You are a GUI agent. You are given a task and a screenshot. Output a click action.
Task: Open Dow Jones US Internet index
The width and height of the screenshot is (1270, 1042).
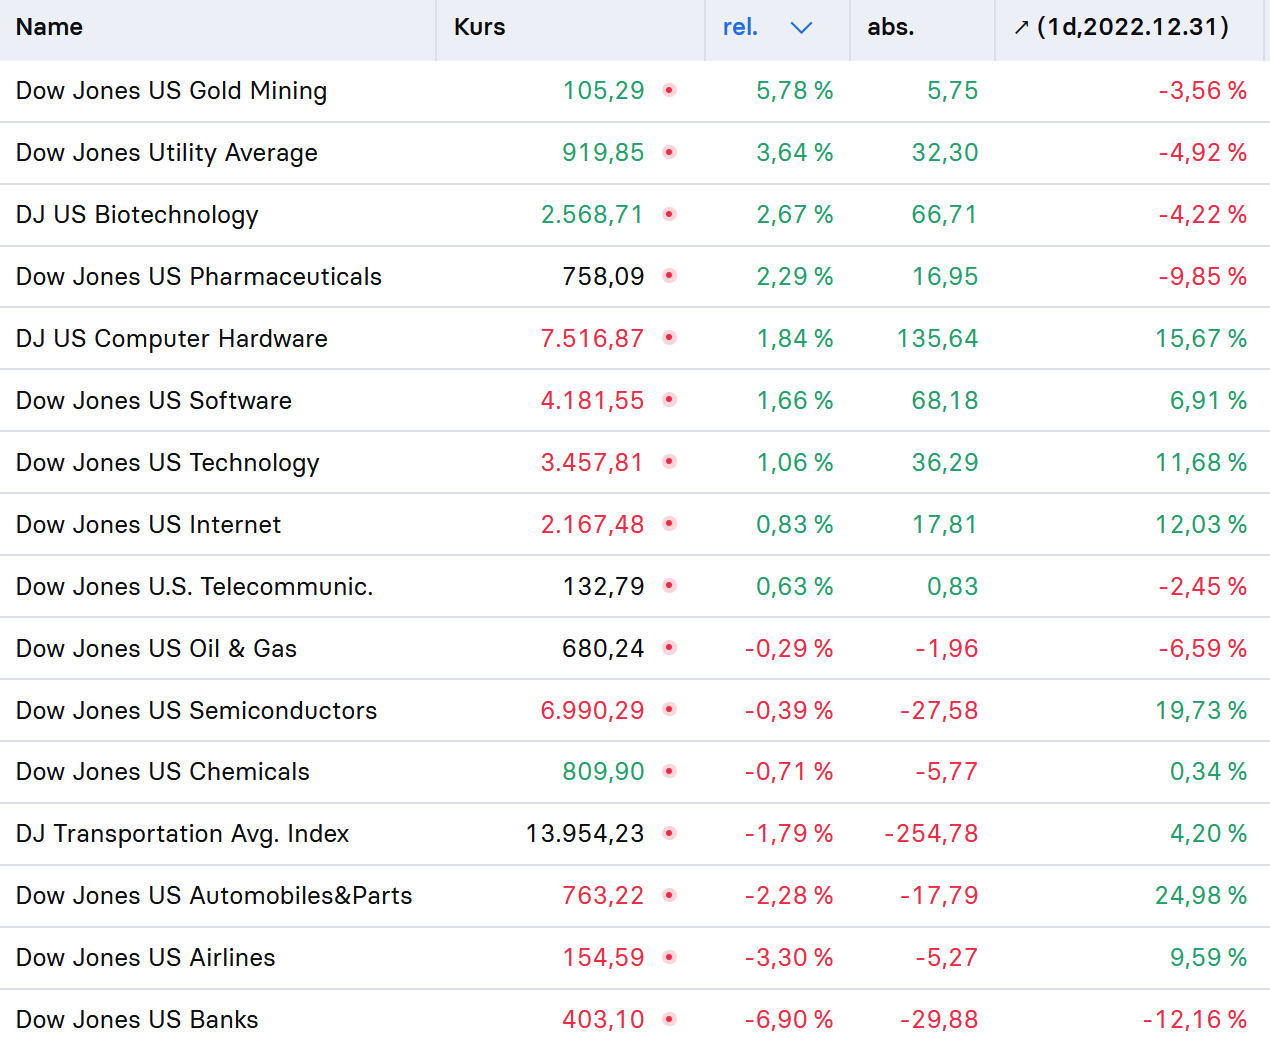[x=148, y=525]
